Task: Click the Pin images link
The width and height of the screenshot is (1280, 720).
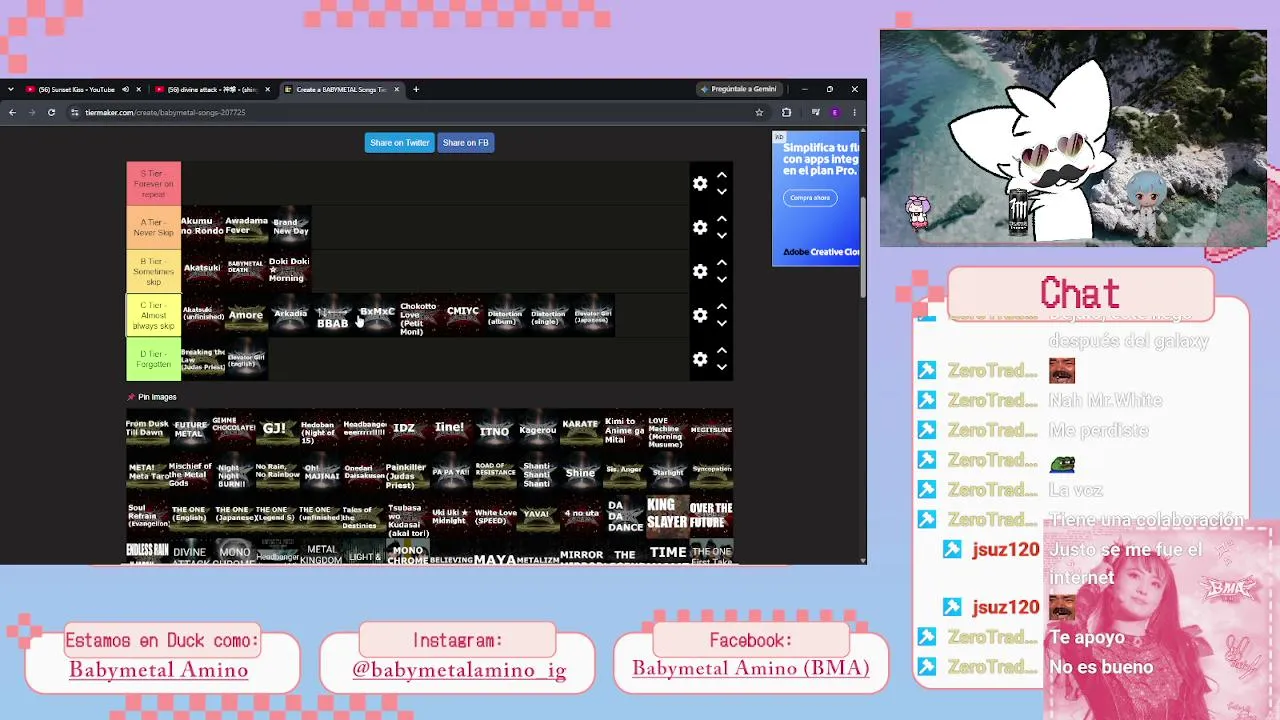Action: tap(152, 397)
